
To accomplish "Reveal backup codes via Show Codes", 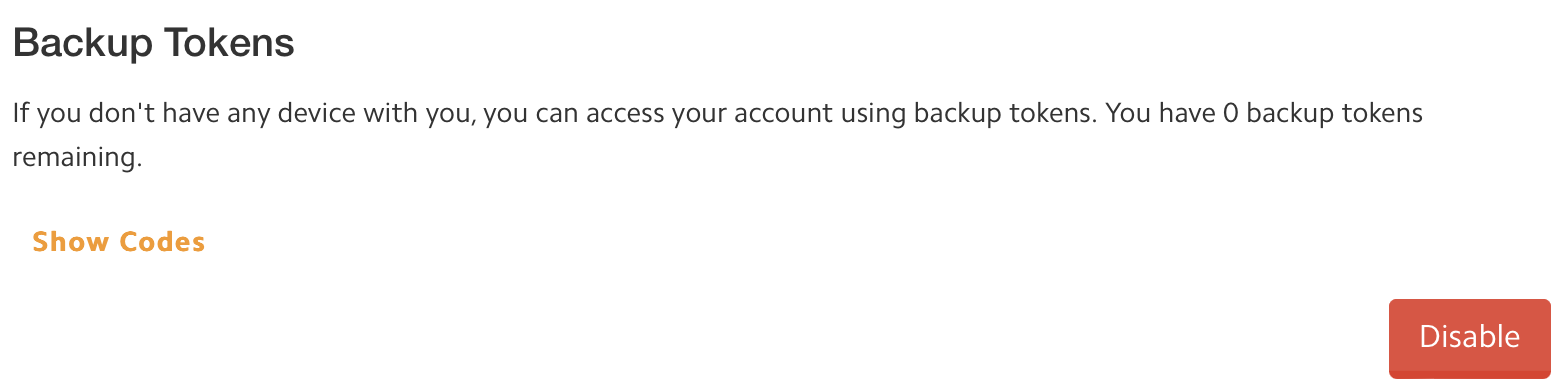I will [x=119, y=242].
